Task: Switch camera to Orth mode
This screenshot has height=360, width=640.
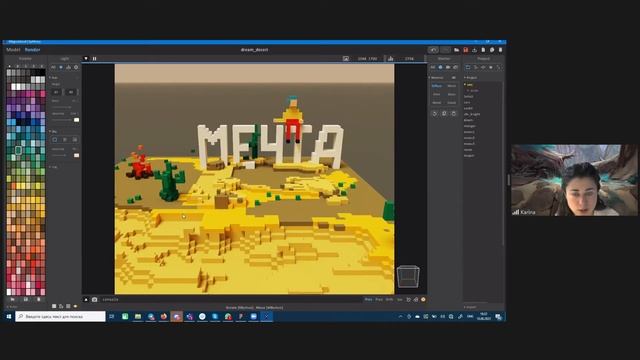Action: point(389,300)
